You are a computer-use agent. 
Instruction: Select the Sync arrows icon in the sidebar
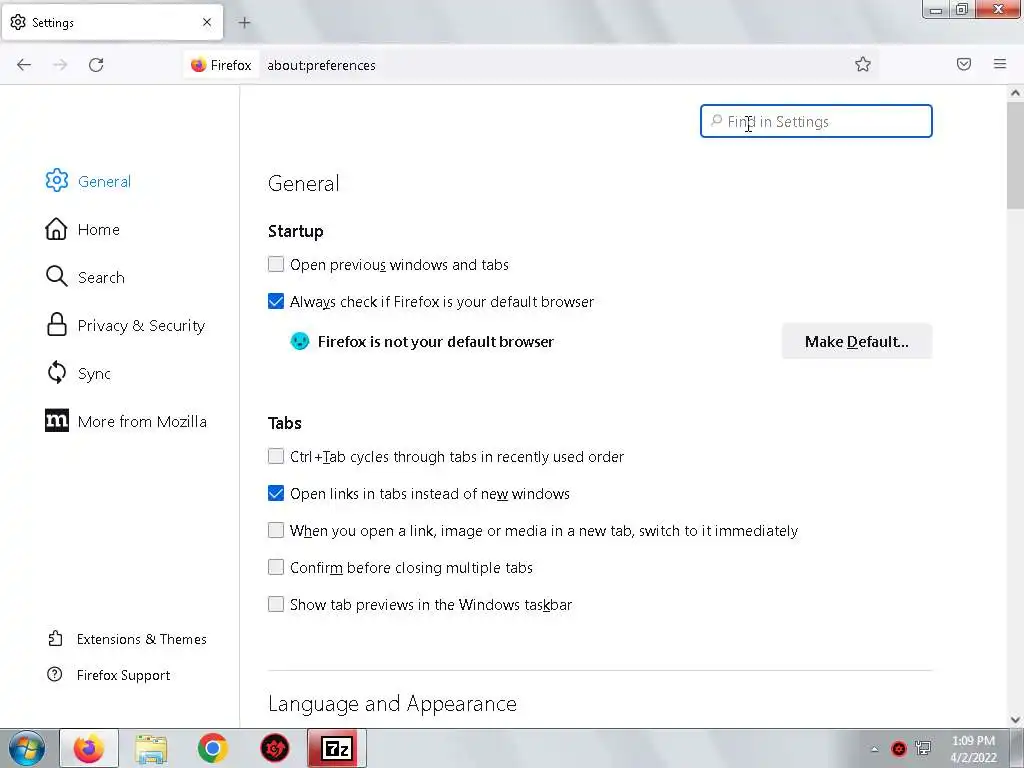(57, 372)
